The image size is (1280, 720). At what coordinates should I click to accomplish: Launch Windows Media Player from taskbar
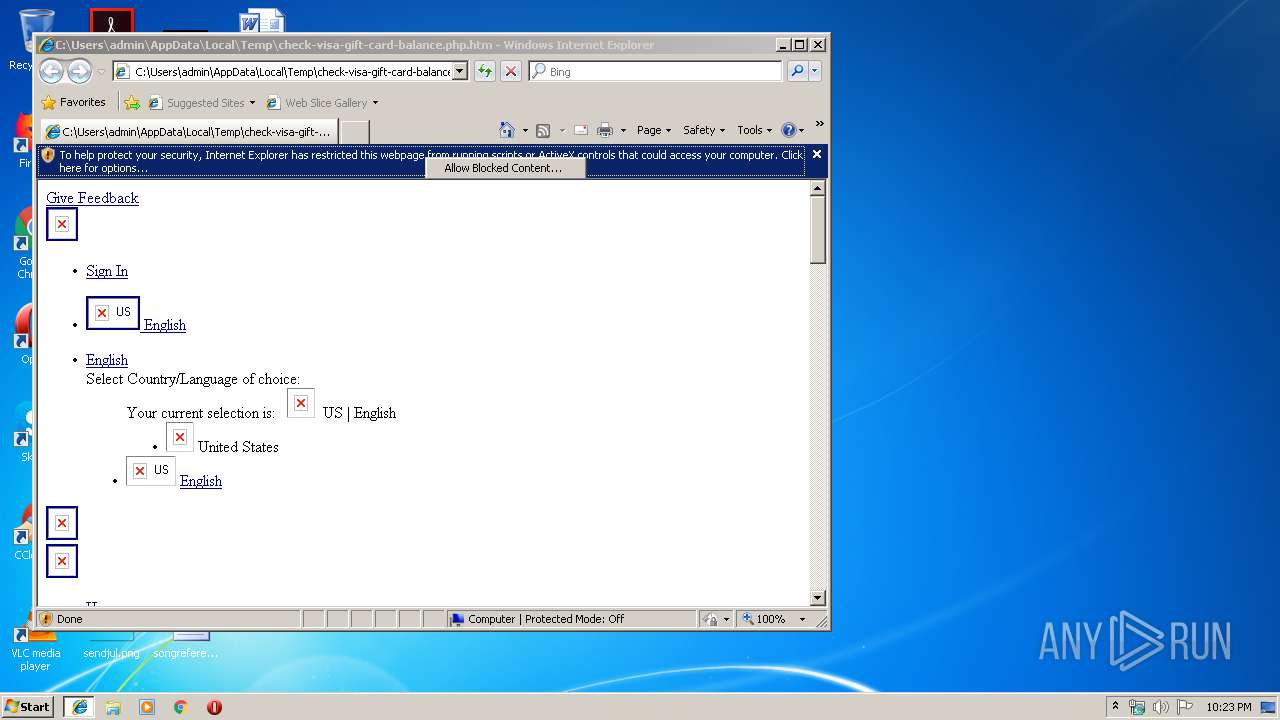tap(147, 707)
